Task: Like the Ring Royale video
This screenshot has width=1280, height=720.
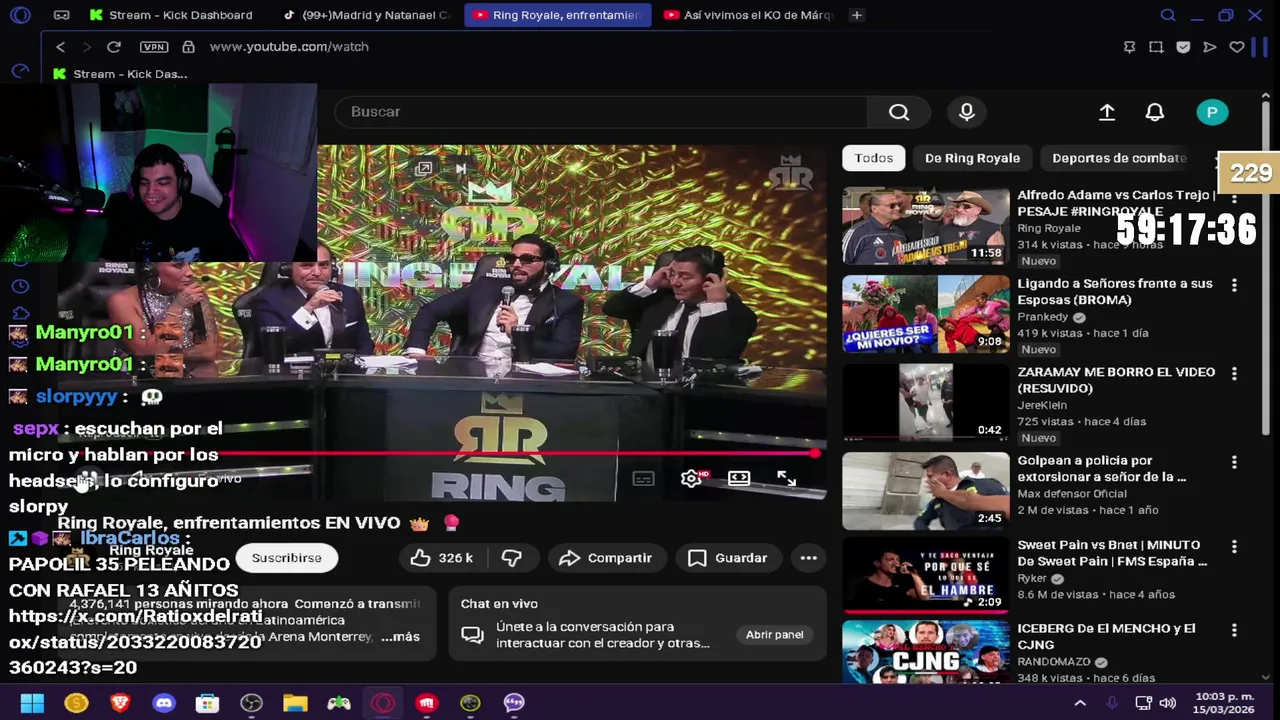Action: pyautogui.click(x=441, y=558)
